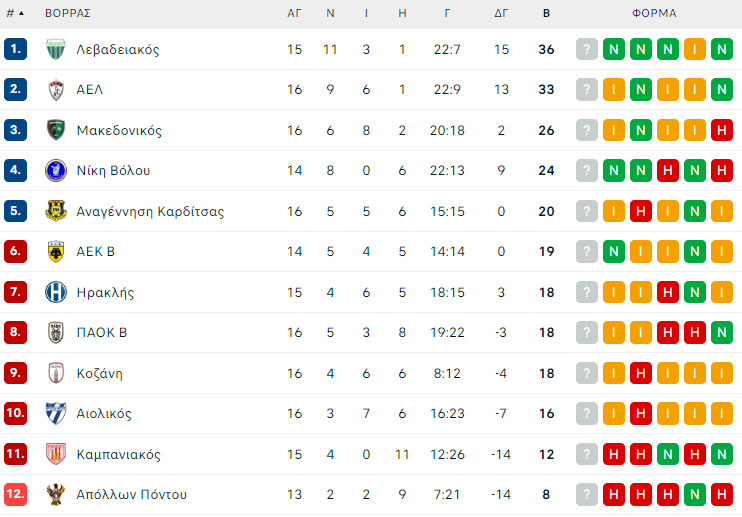Click the grey ? upcoming match badge for Λεβαδειακός
The width and height of the screenshot is (742, 517).
[586, 49]
